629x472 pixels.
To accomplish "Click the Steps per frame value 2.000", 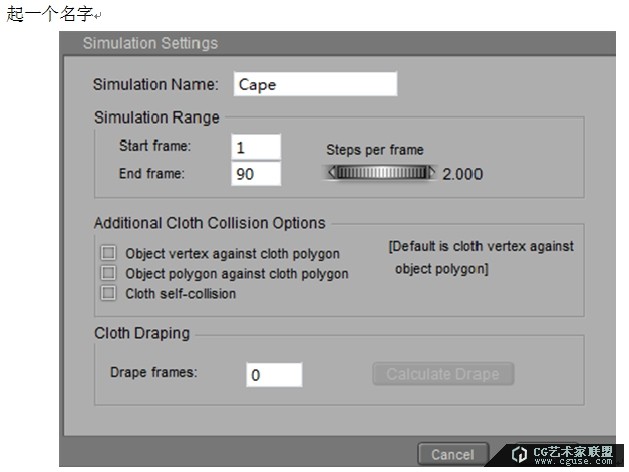I will click(463, 174).
